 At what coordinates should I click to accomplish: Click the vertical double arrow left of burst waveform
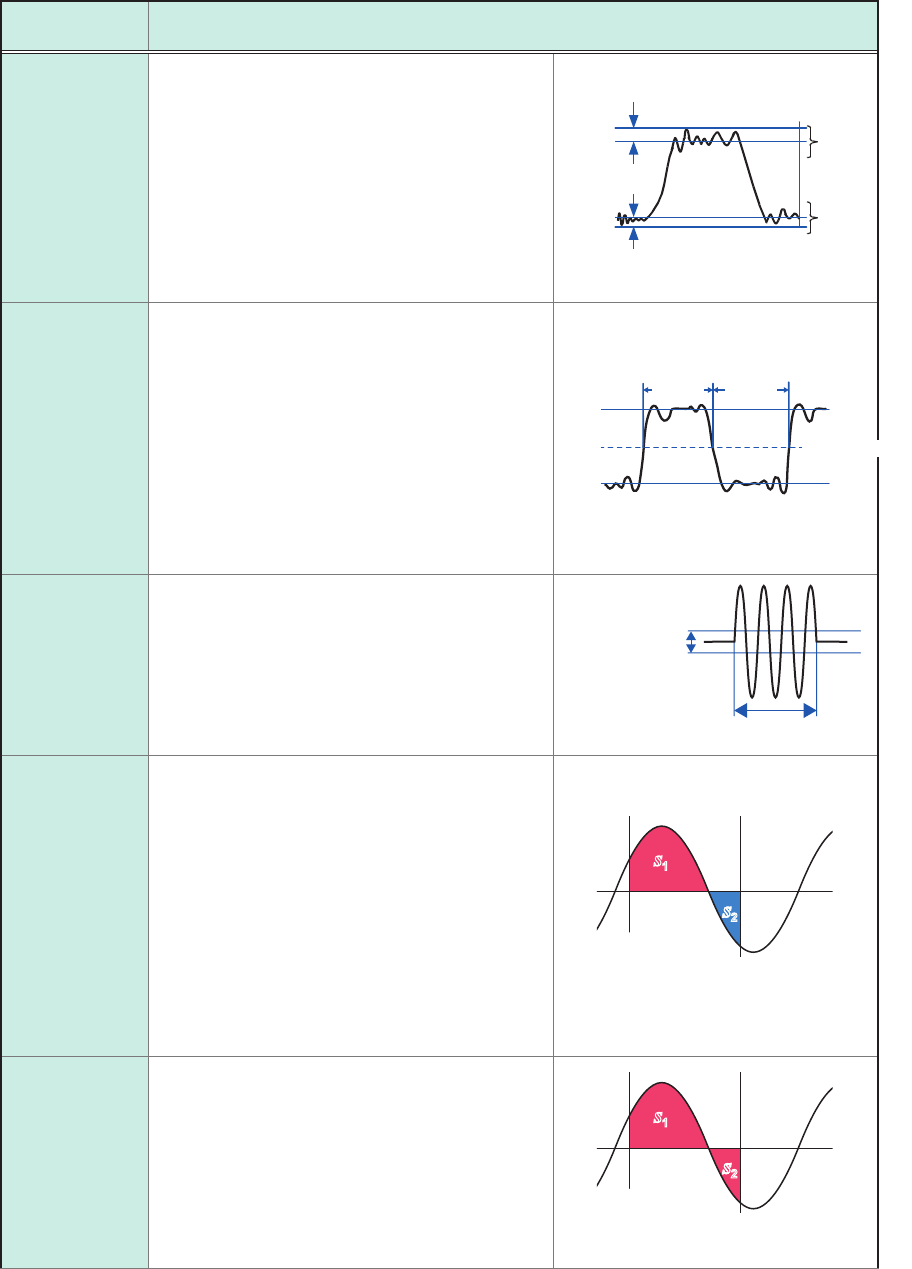coord(691,642)
